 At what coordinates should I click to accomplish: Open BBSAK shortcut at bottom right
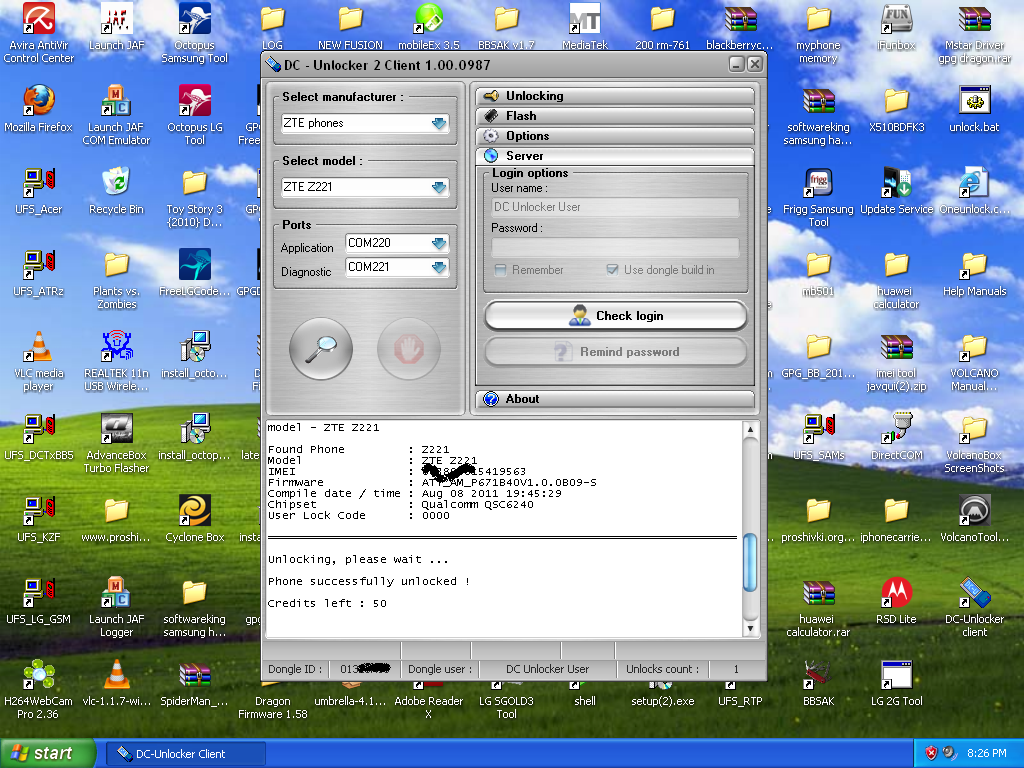[818, 682]
